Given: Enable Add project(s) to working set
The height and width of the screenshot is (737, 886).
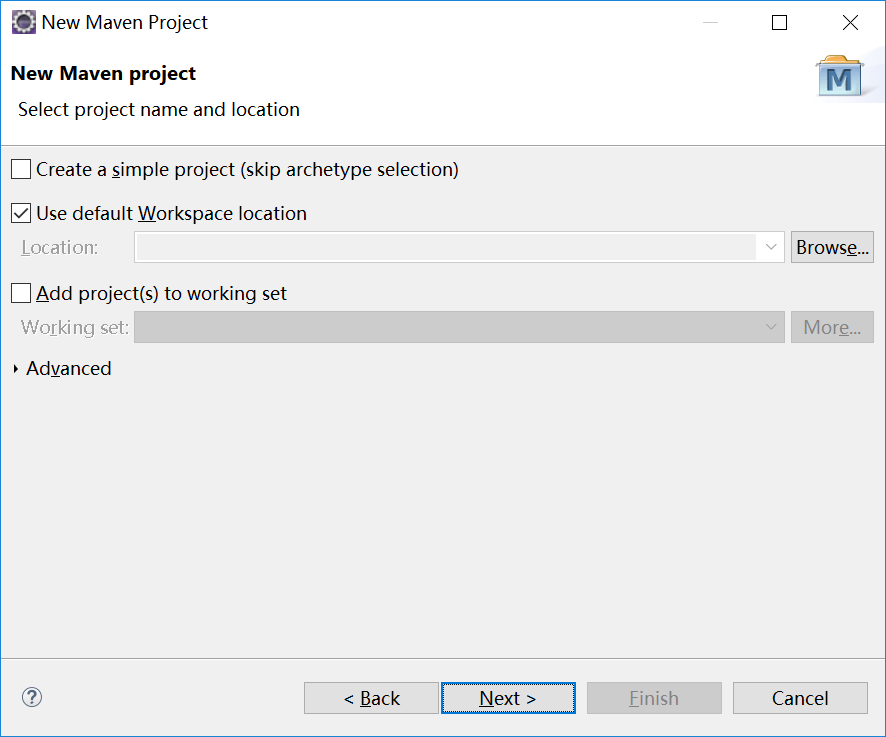Looking at the screenshot, I should [20, 292].
